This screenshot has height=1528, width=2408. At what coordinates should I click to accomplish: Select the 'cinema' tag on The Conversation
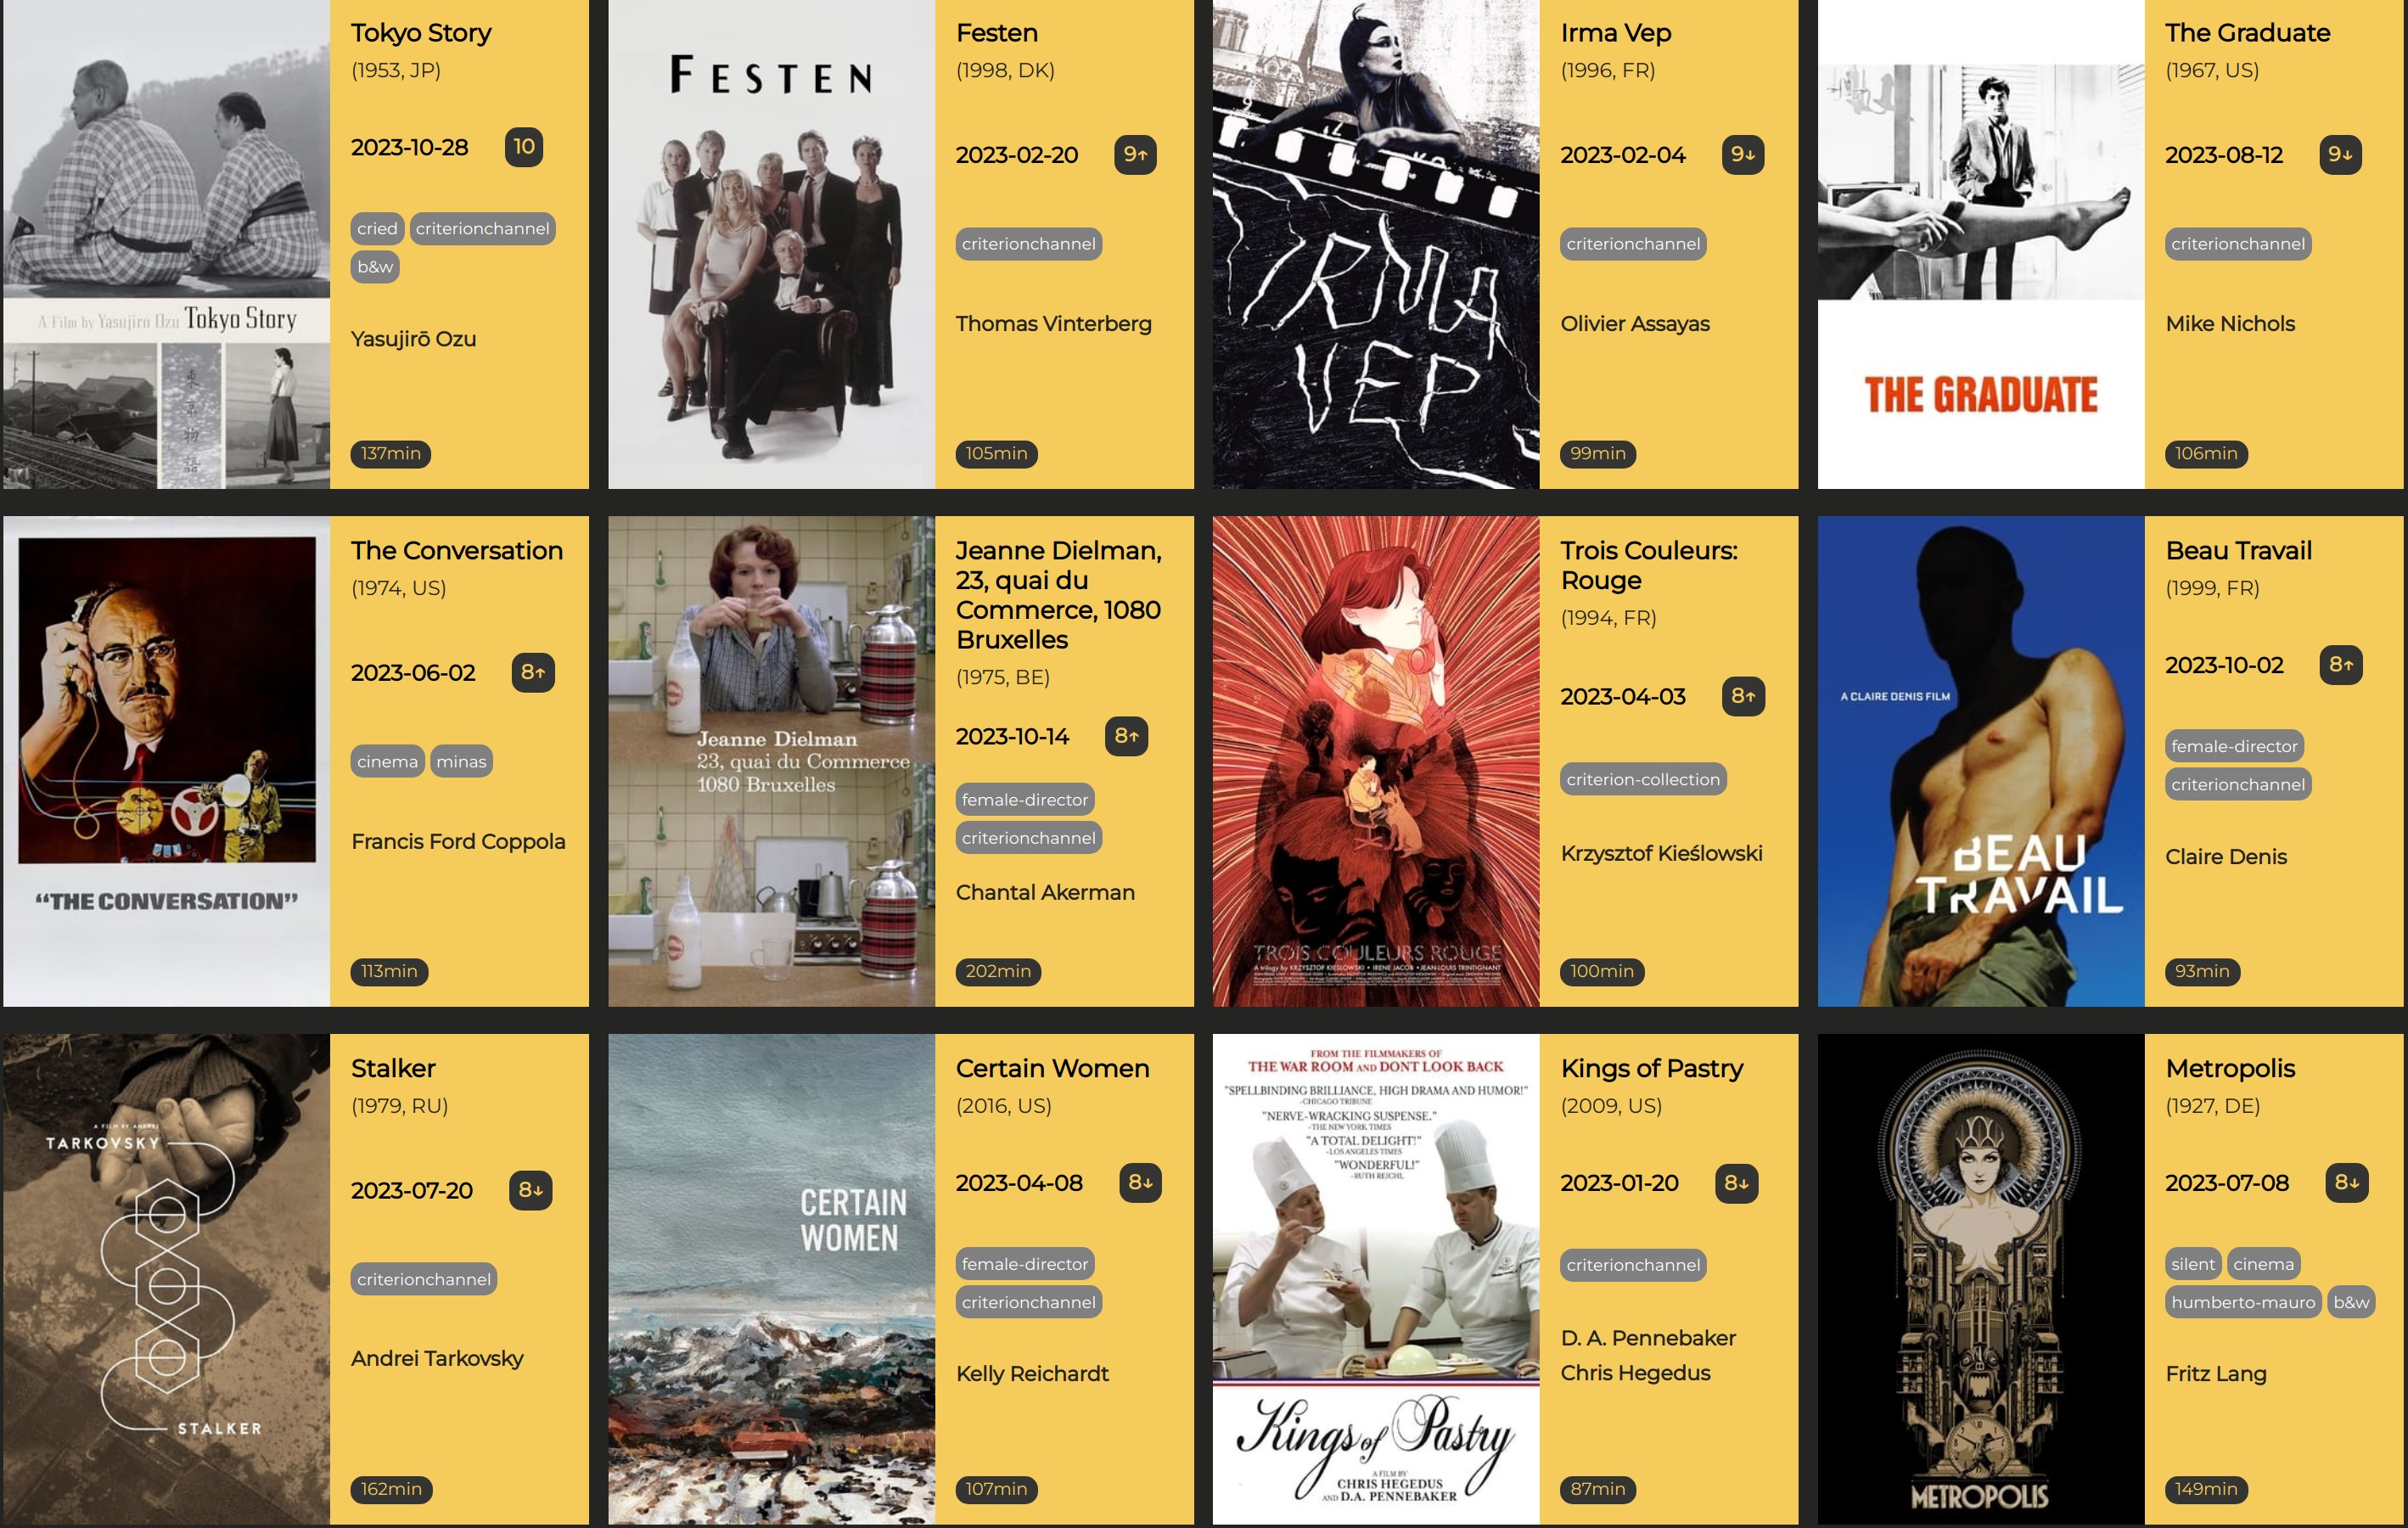pyautogui.click(x=387, y=762)
